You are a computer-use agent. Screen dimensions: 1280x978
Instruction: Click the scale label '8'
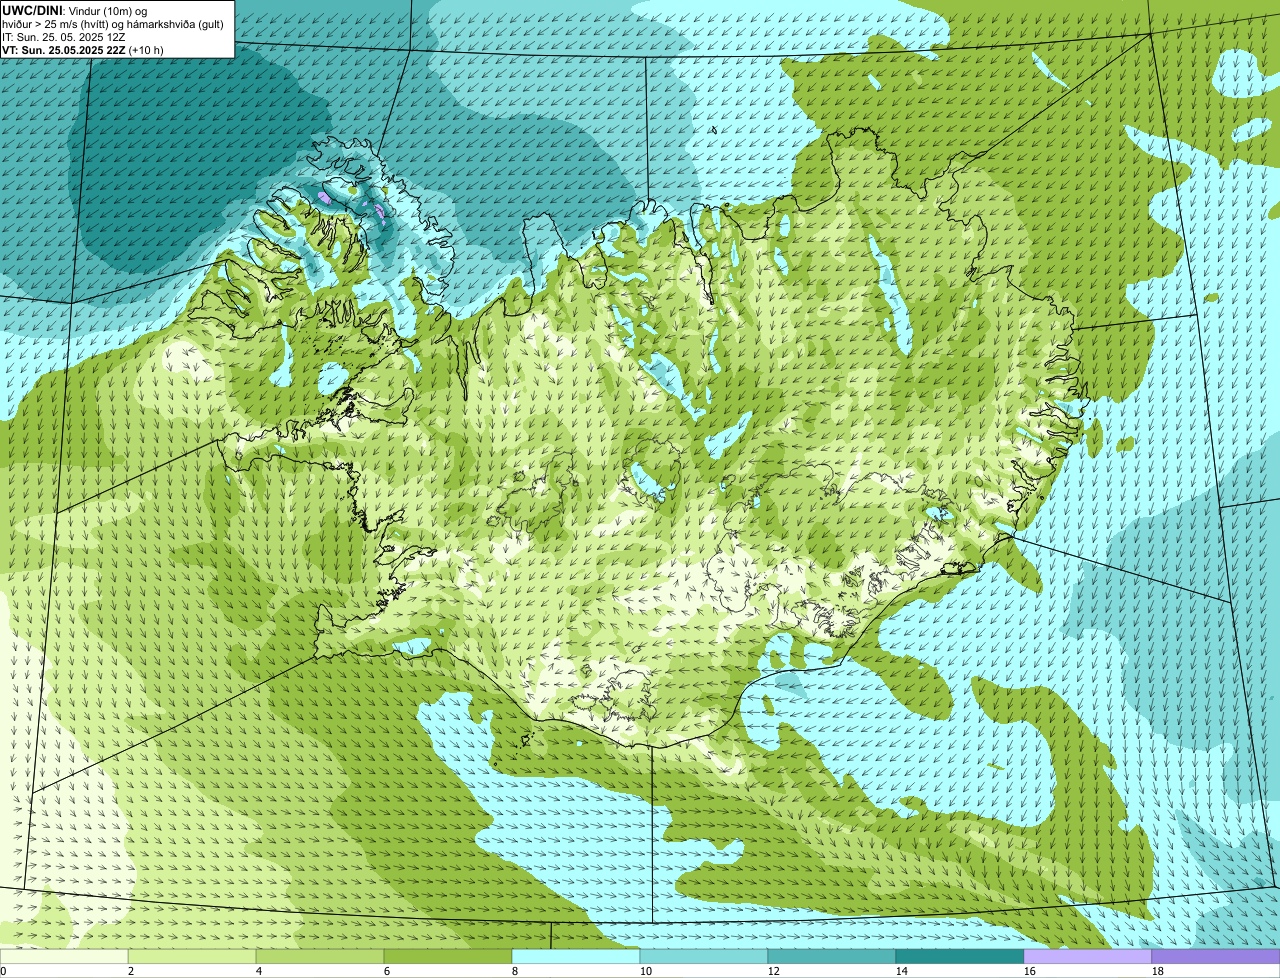[x=515, y=971]
